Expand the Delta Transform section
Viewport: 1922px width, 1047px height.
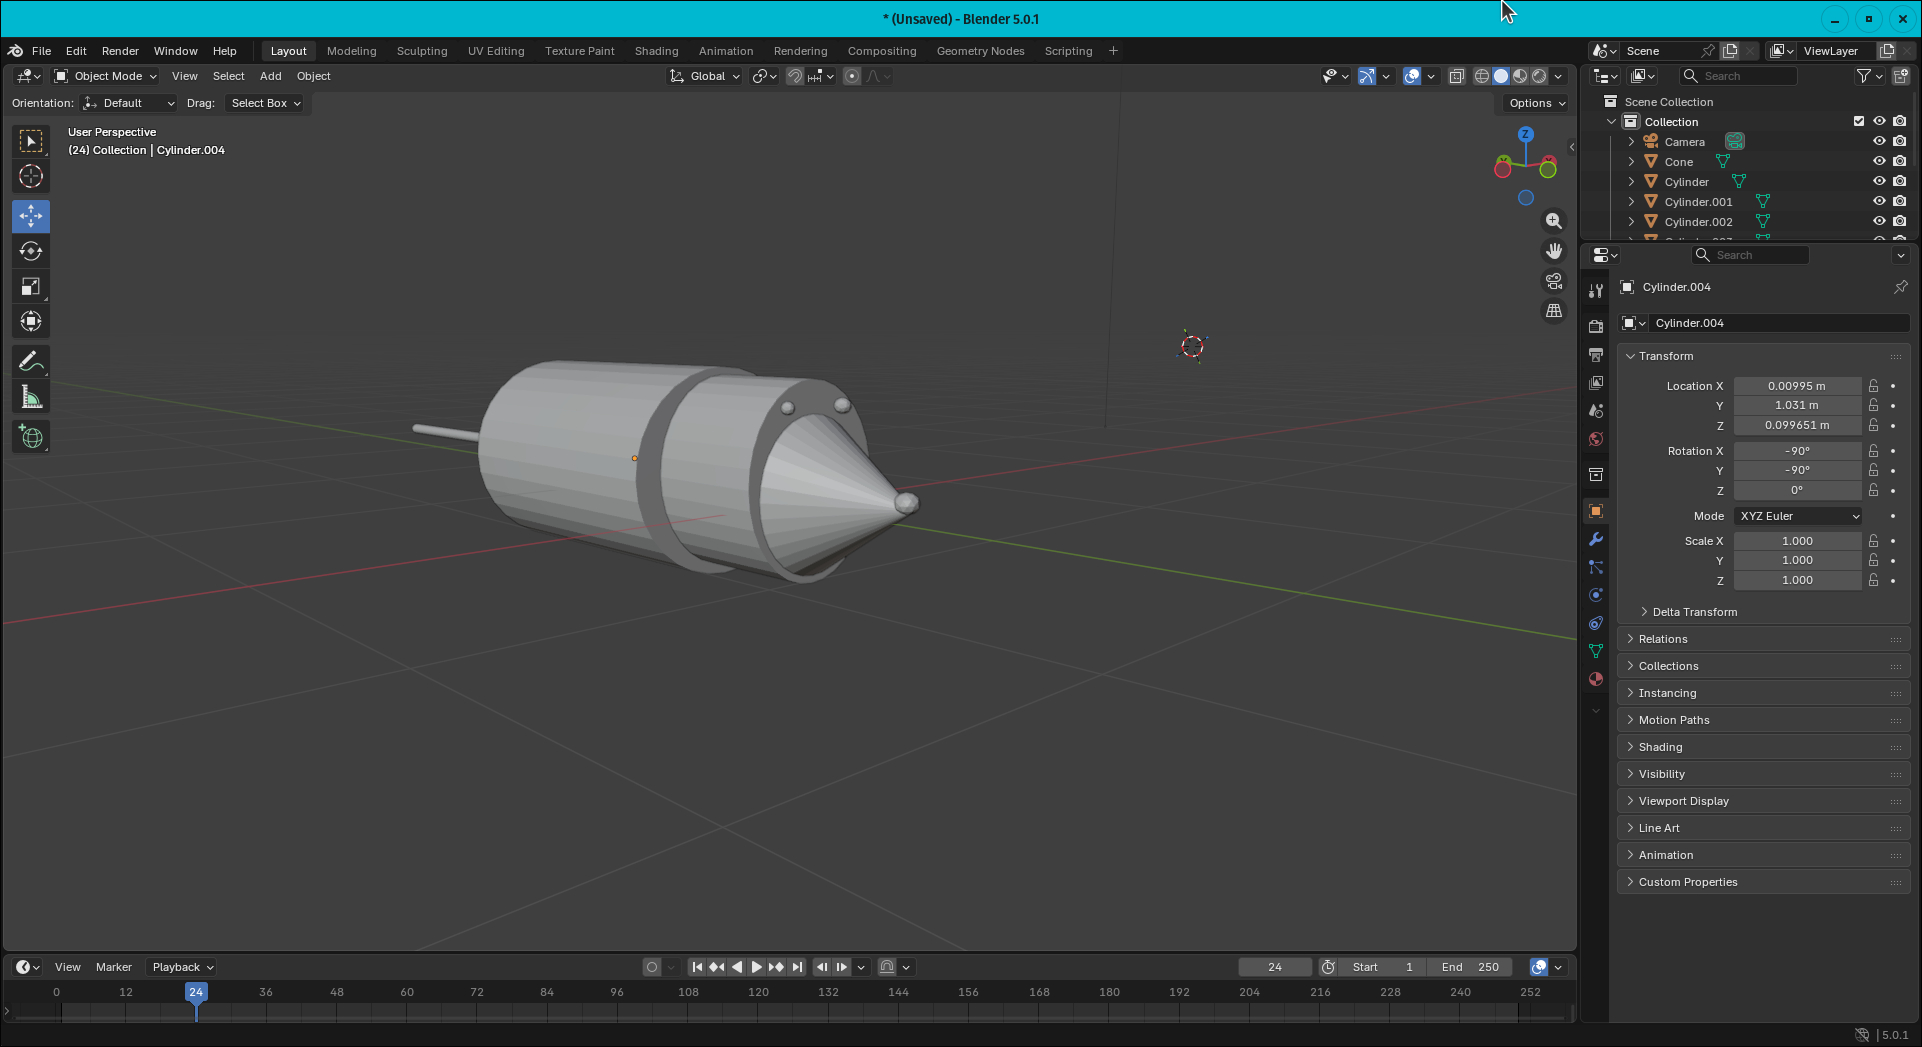click(x=1694, y=612)
